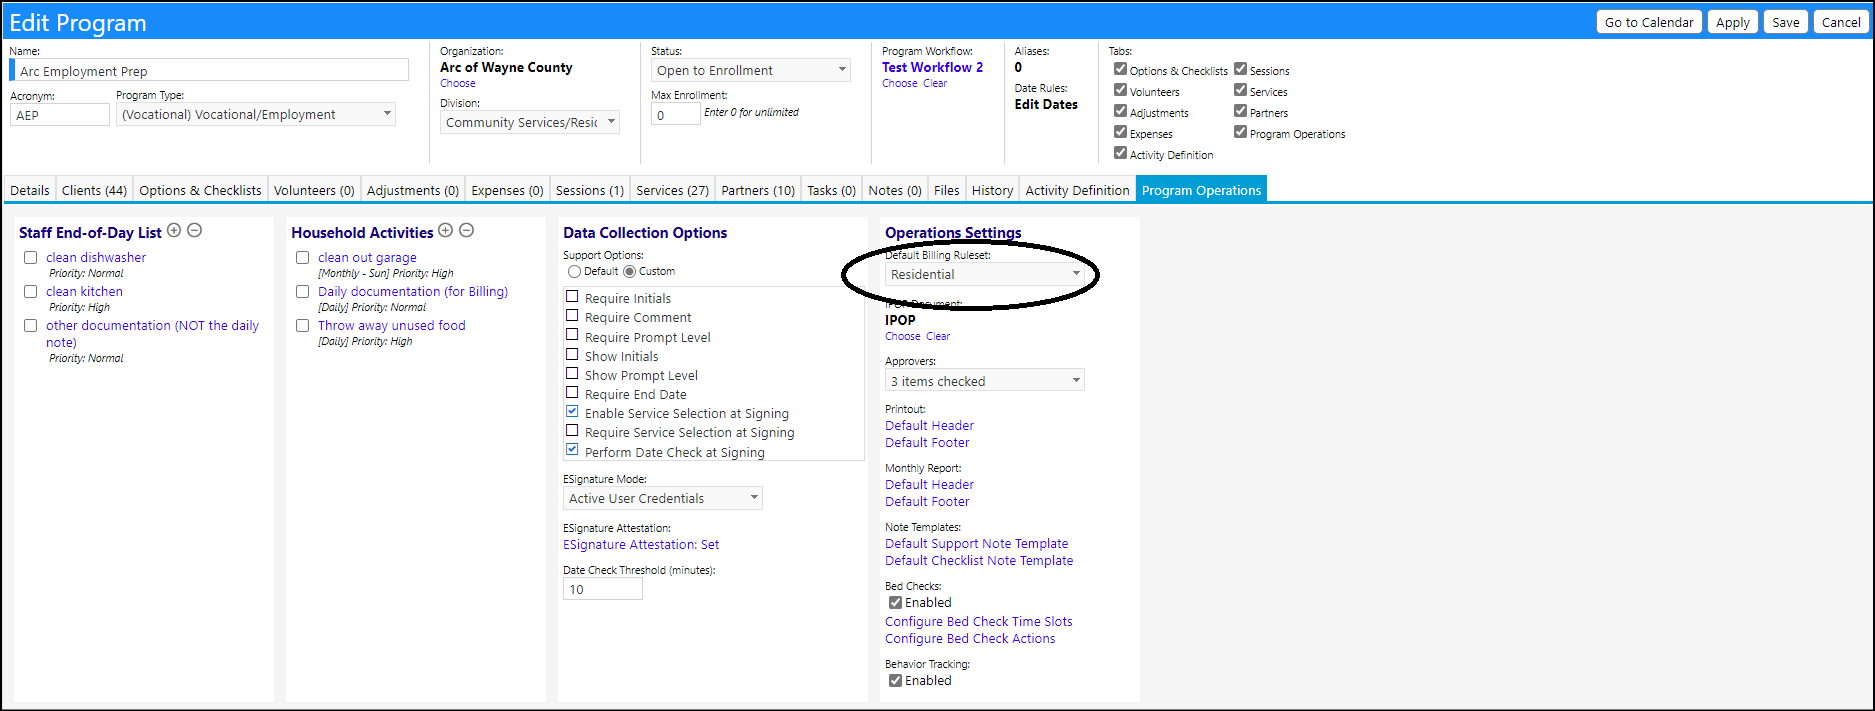Screen dimensions: 1875x711
Task: Click the Apply button
Action: click(x=1733, y=22)
